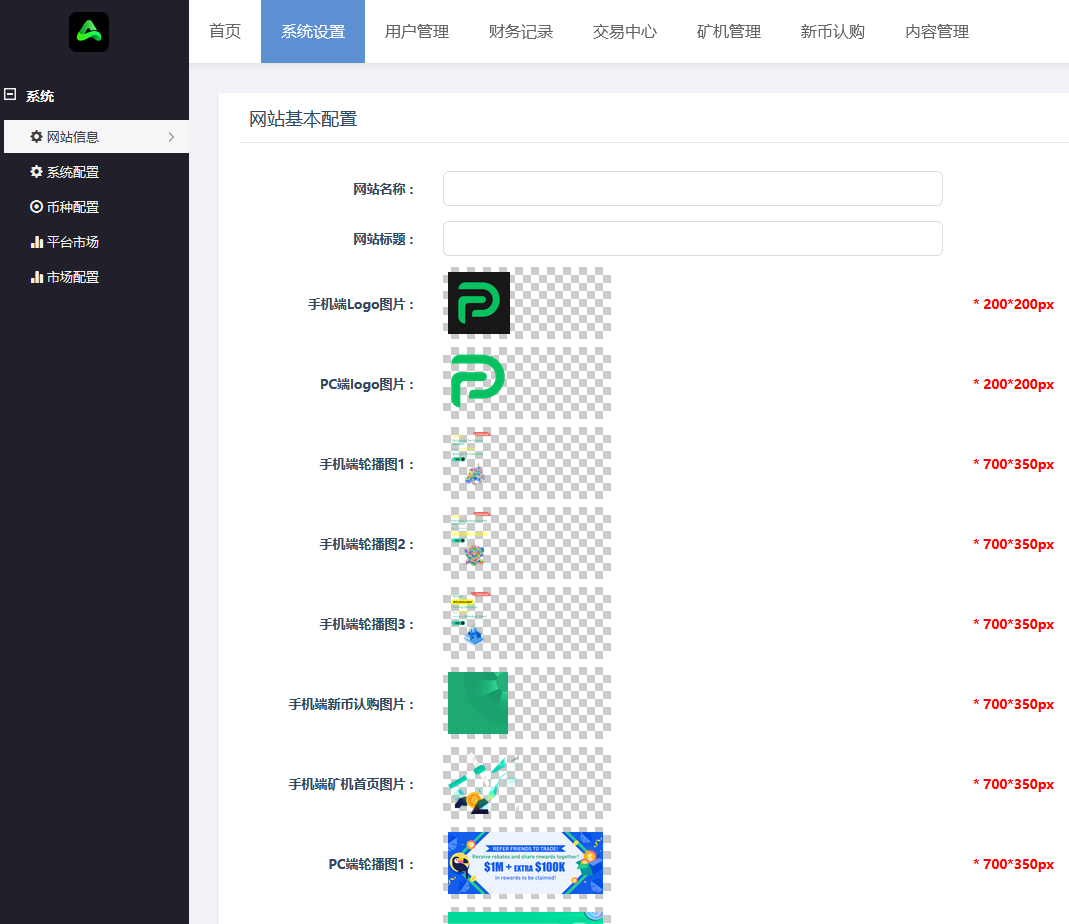Screen dimensions: 1069x924
Task: Select the 网站信息 gear icon in sidebar
Action: coord(37,136)
